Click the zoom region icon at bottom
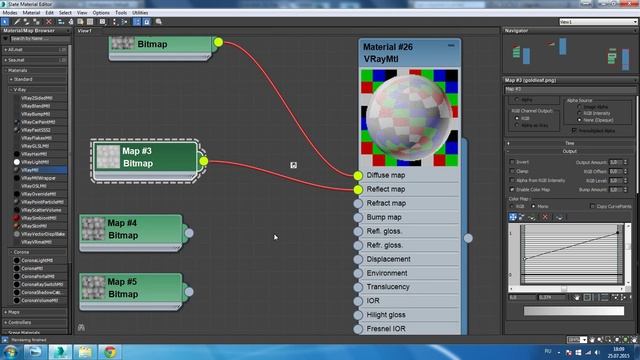Viewport: 640px width, 360px height. pyautogui.click(x=609, y=340)
